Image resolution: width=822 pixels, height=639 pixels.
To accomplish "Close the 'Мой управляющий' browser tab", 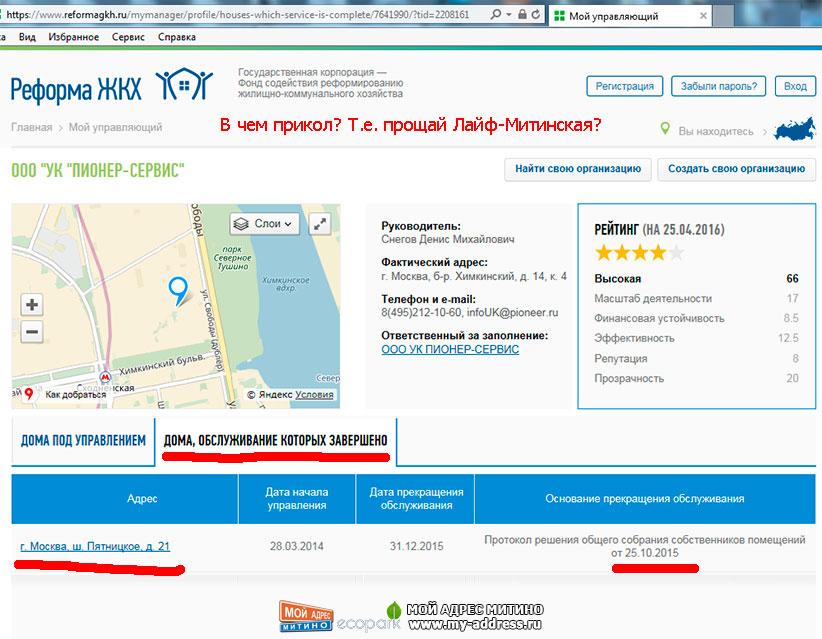I will (x=704, y=16).
